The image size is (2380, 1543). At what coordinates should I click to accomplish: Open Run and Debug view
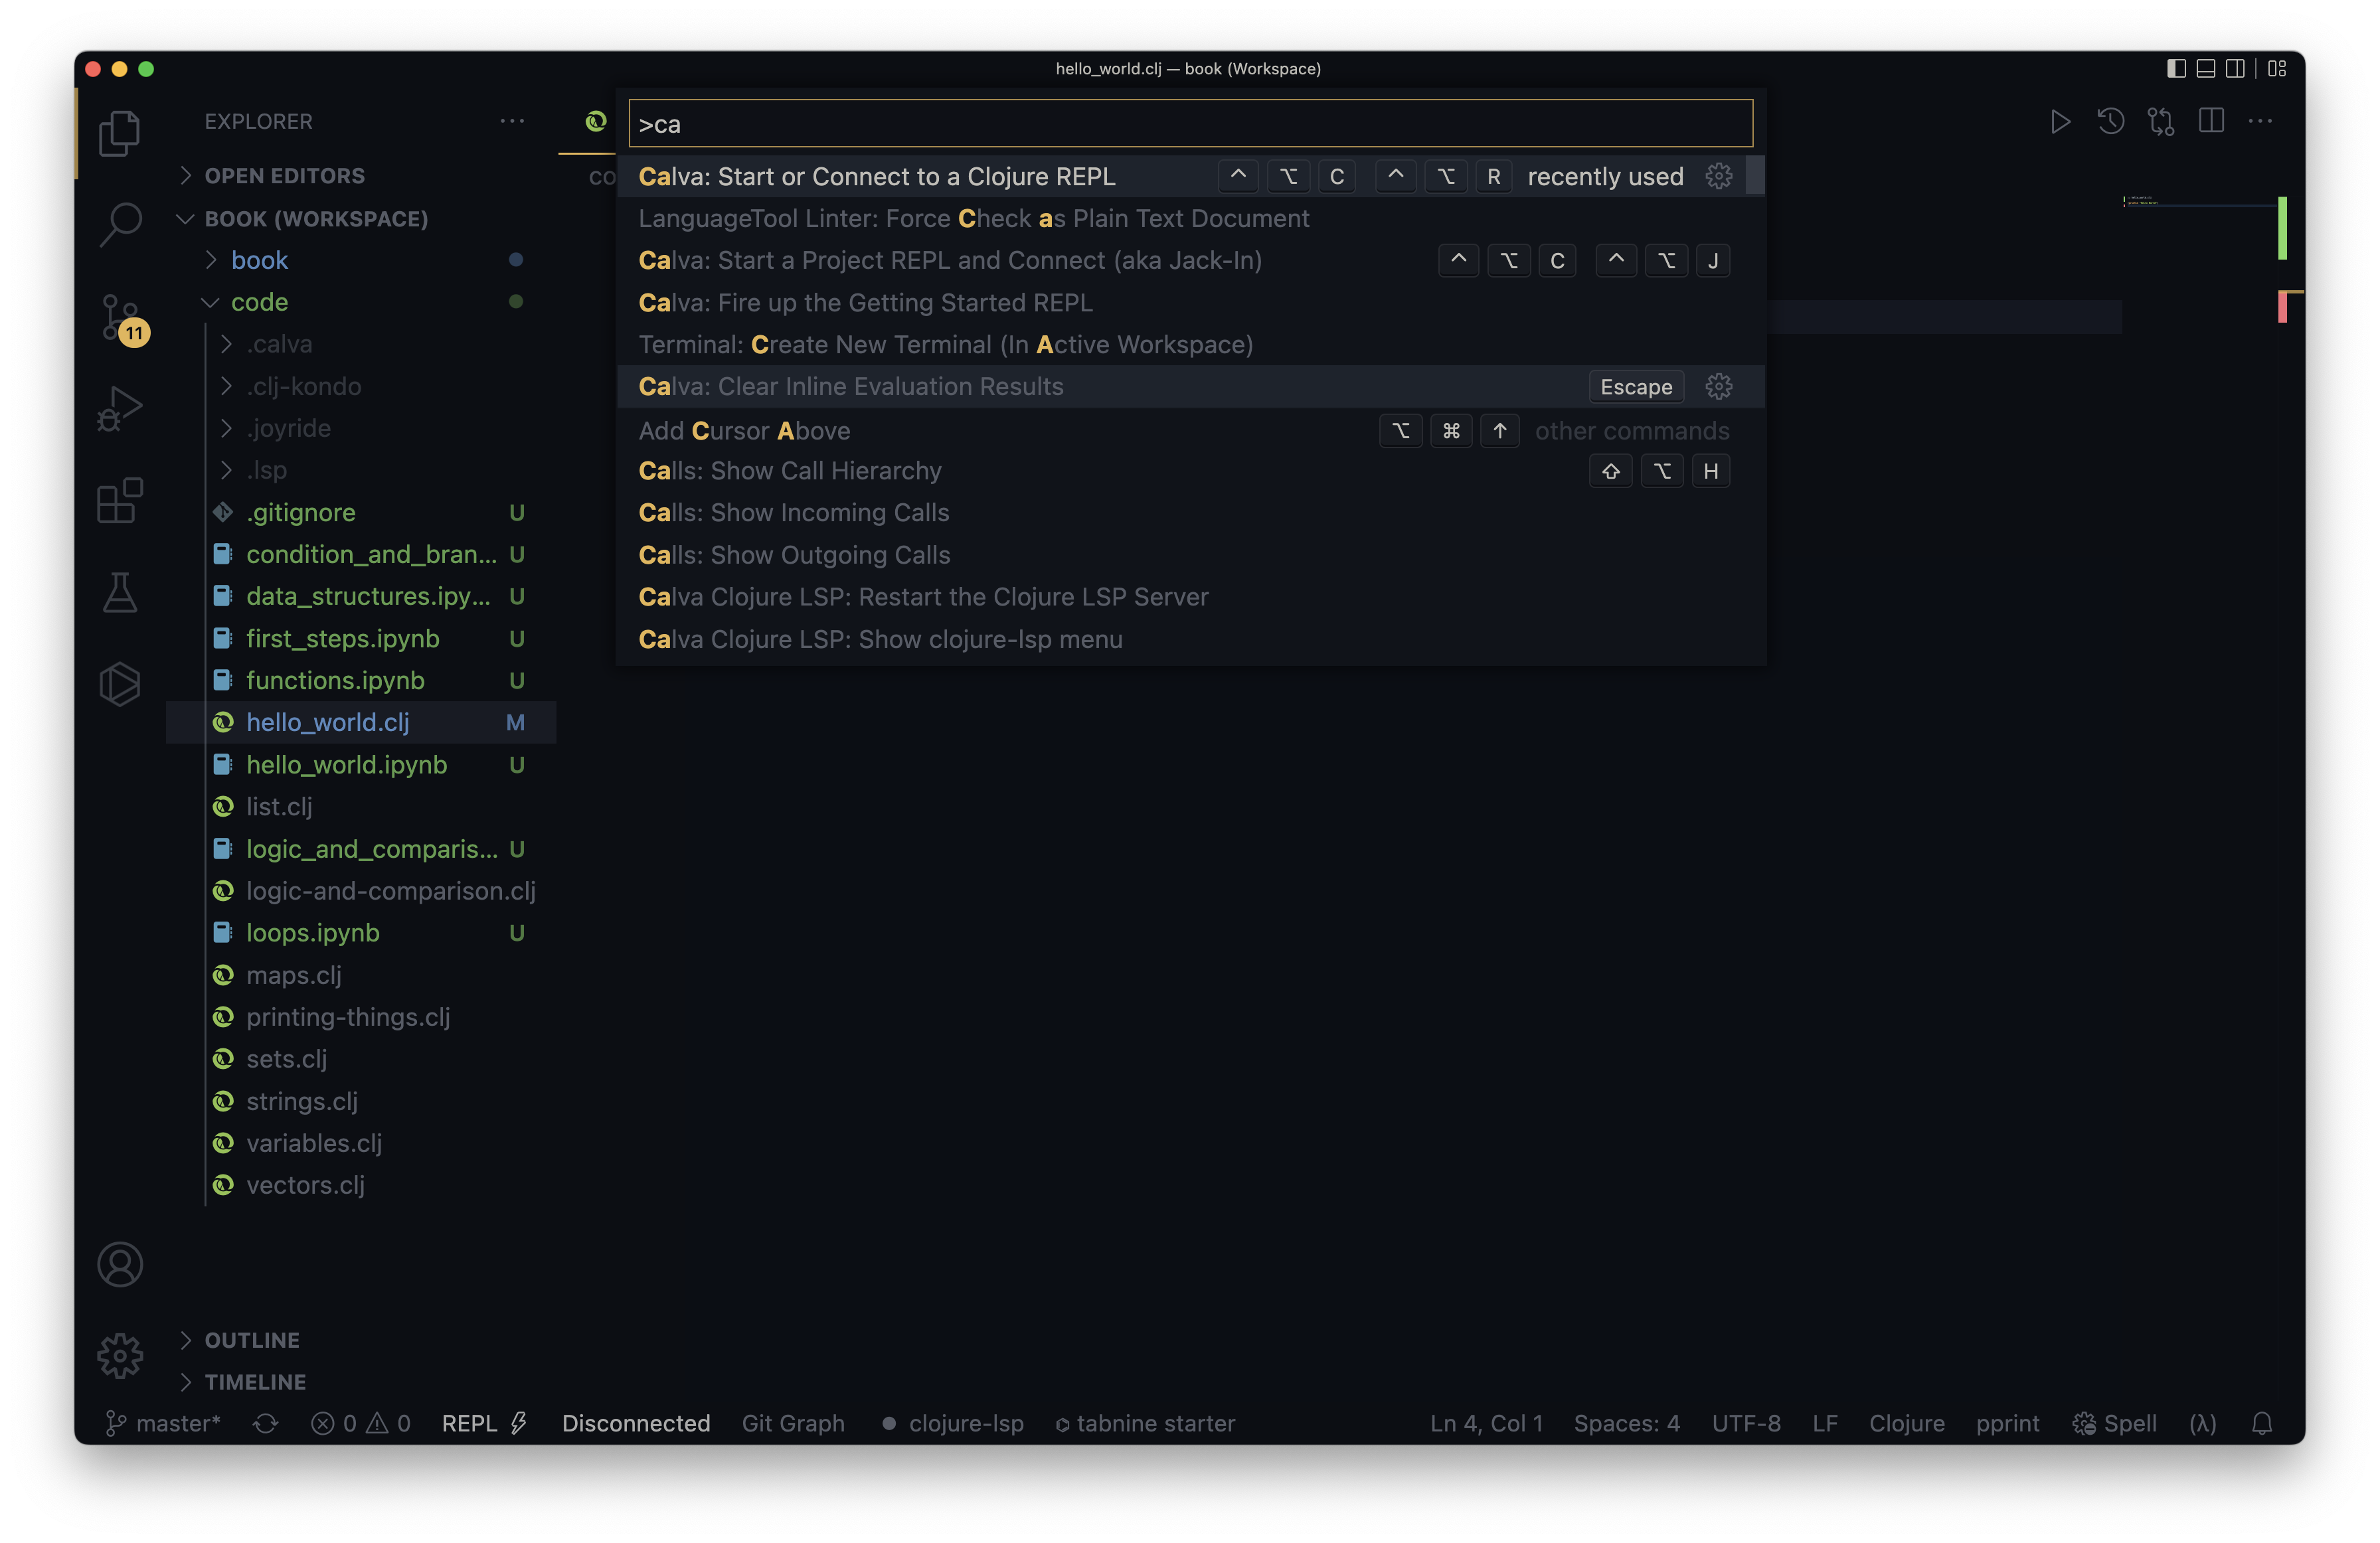tap(120, 408)
